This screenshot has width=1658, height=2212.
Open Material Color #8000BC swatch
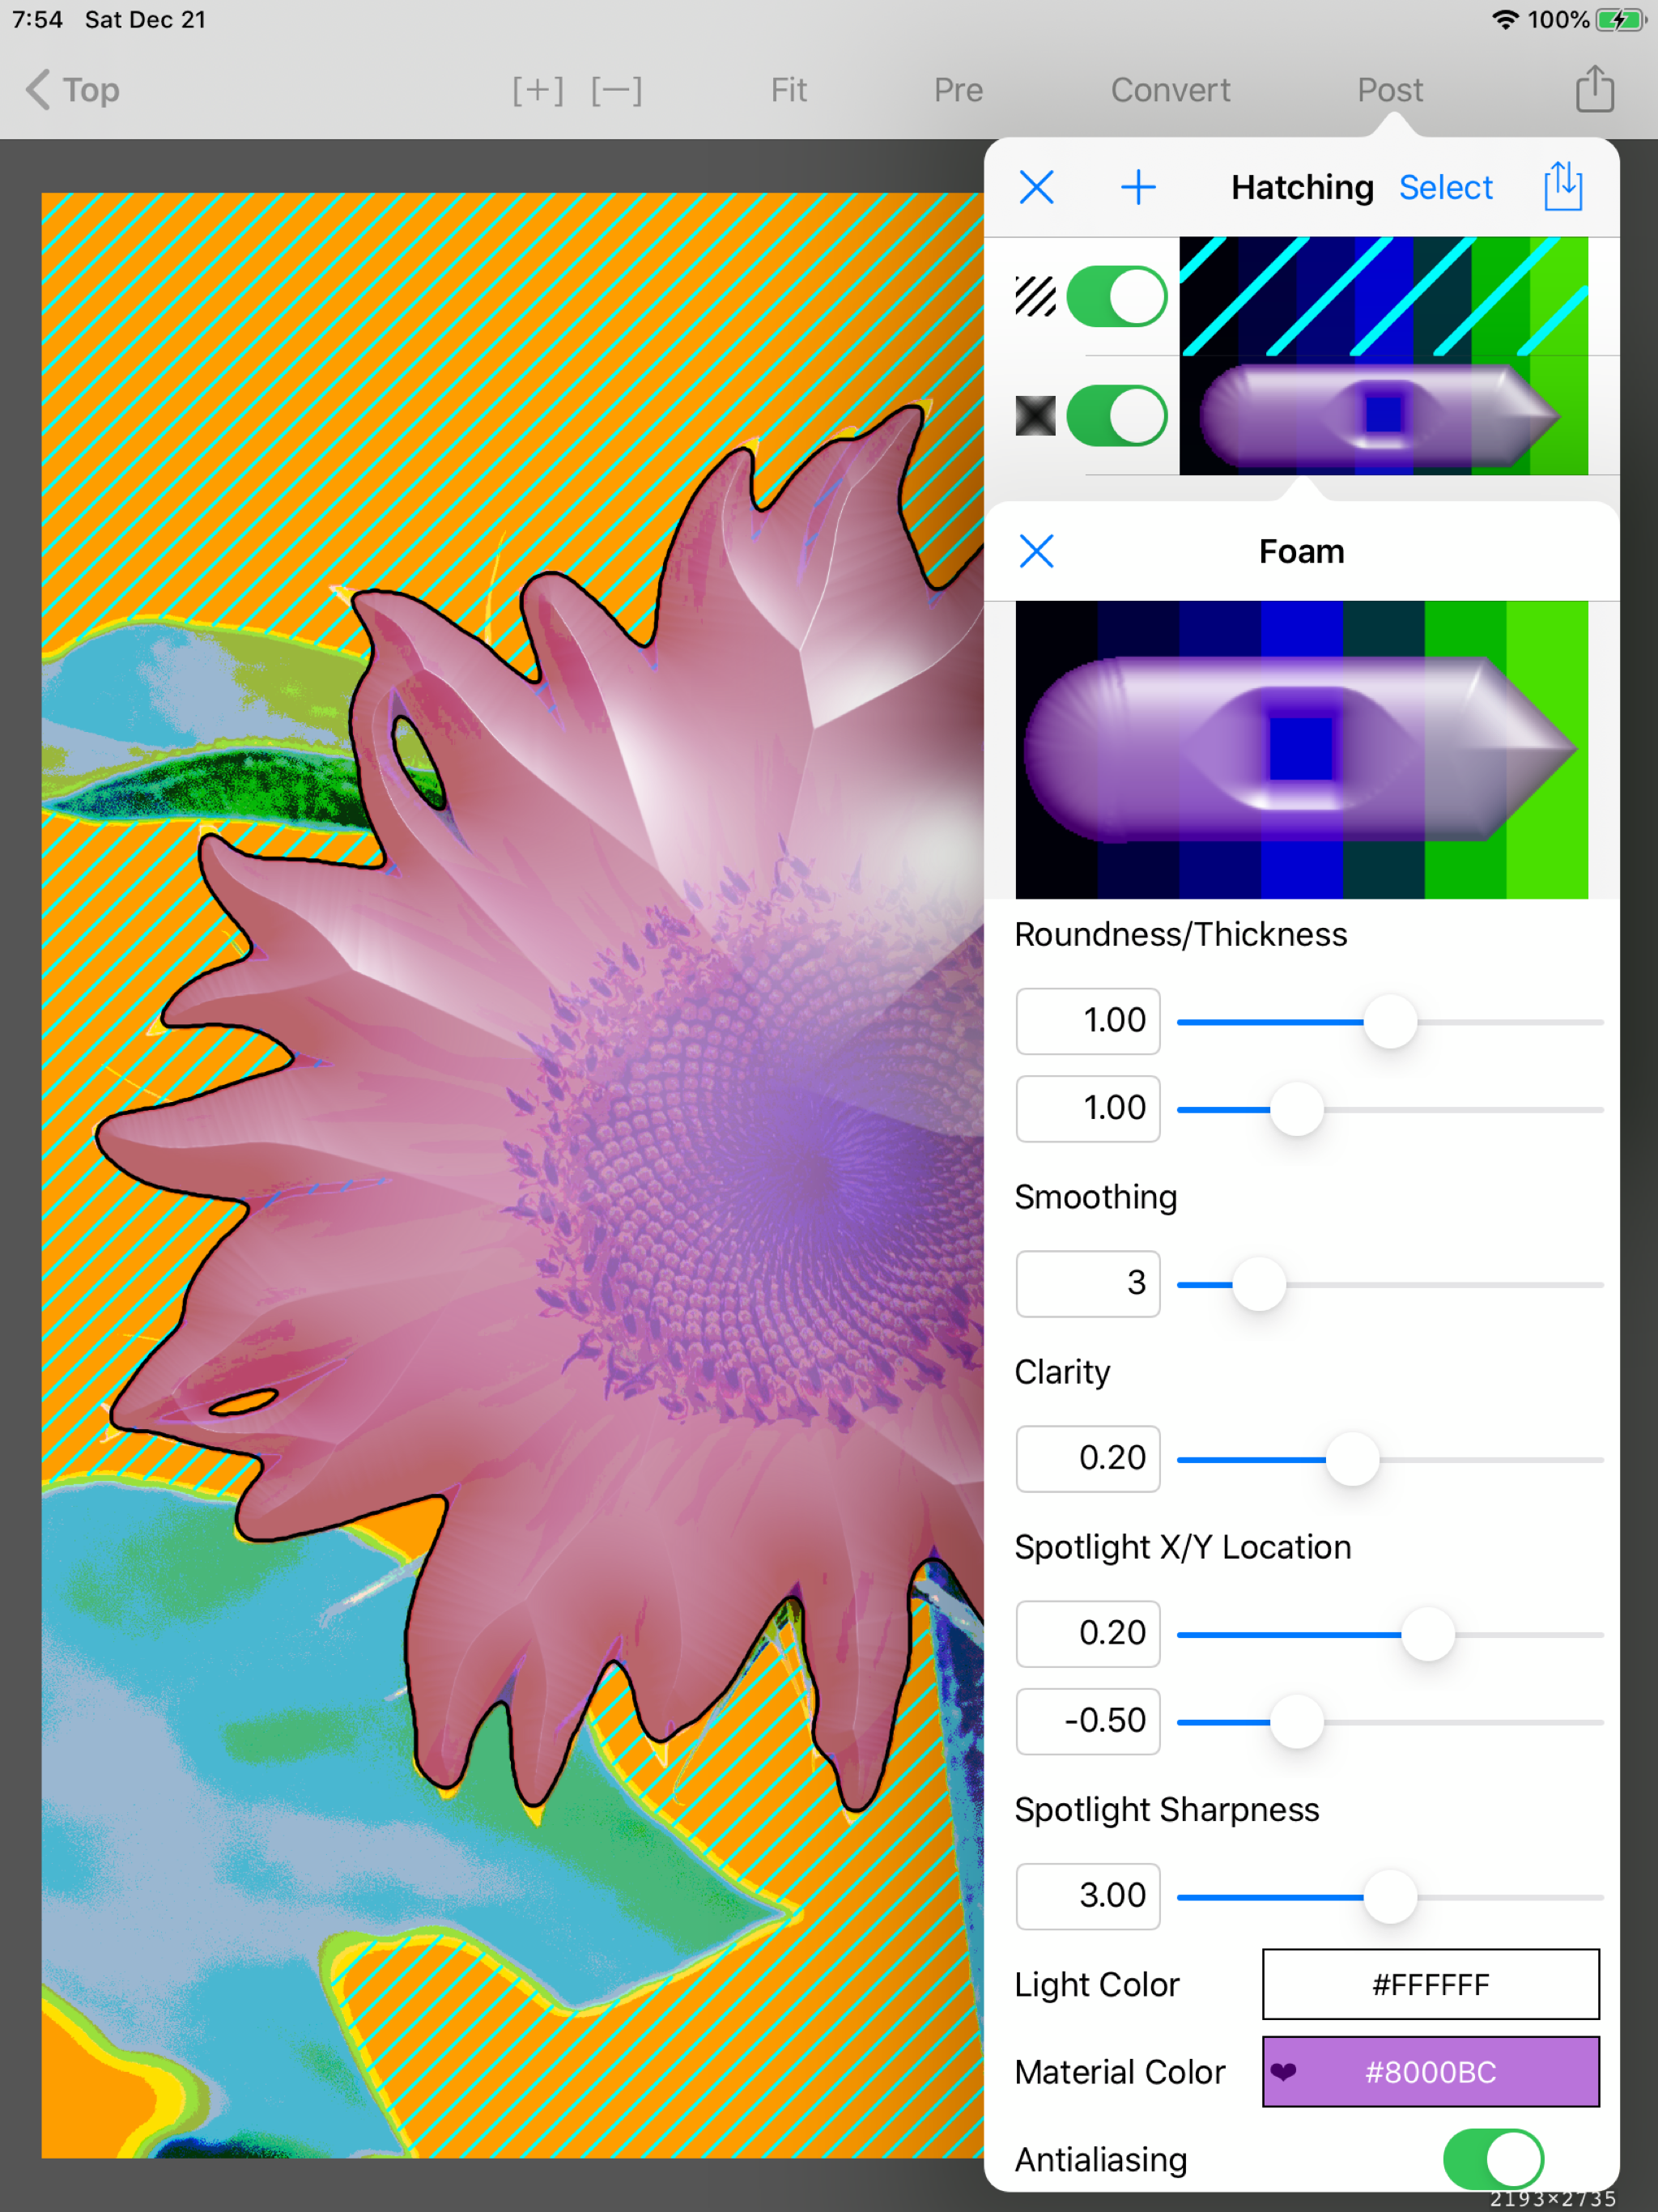(x=1430, y=2072)
